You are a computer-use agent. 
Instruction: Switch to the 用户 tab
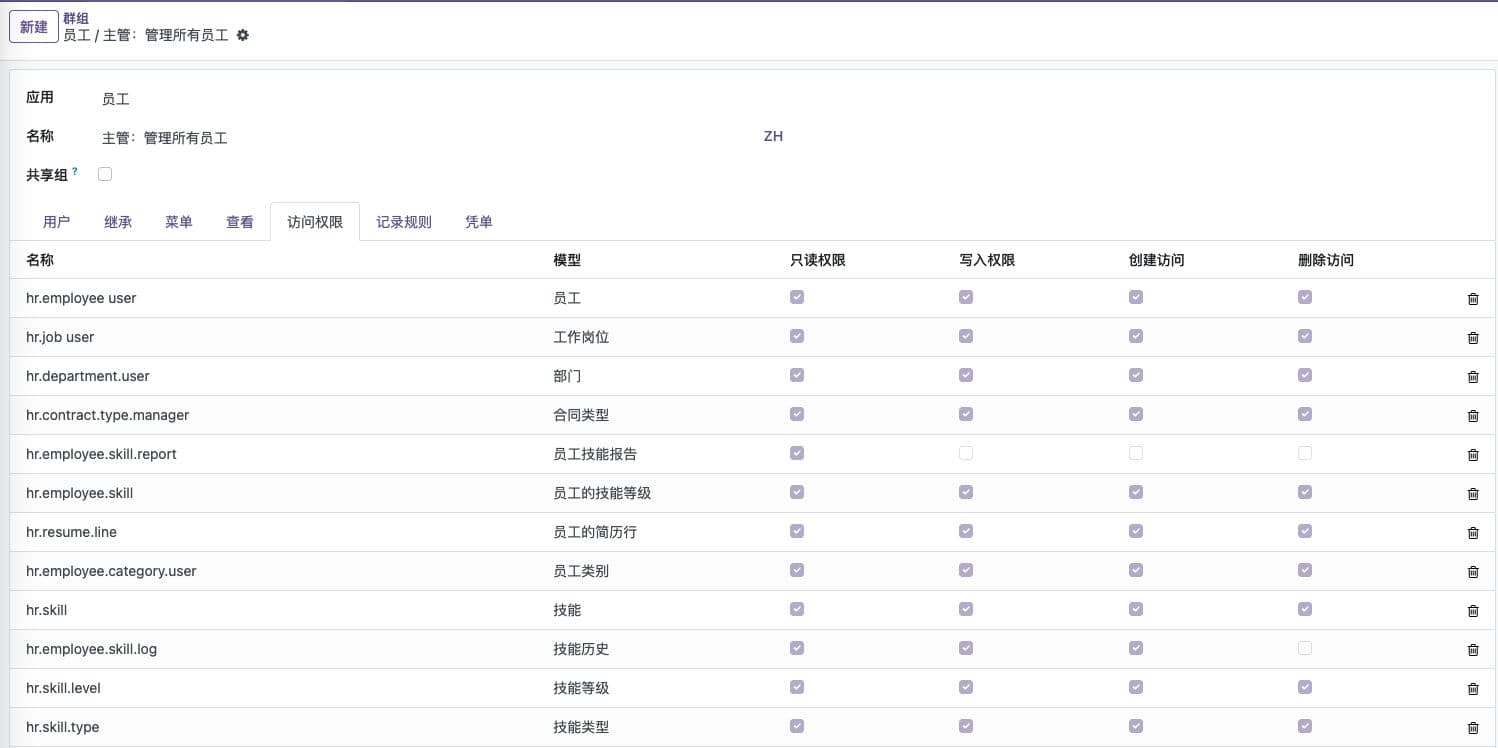click(57, 222)
